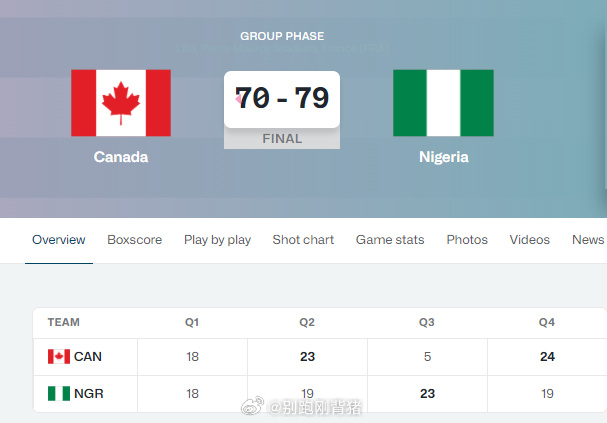The width and height of the screenshot is (607, 423).
Task: Open the Videos tab
Action: click(x=530, y=240)
